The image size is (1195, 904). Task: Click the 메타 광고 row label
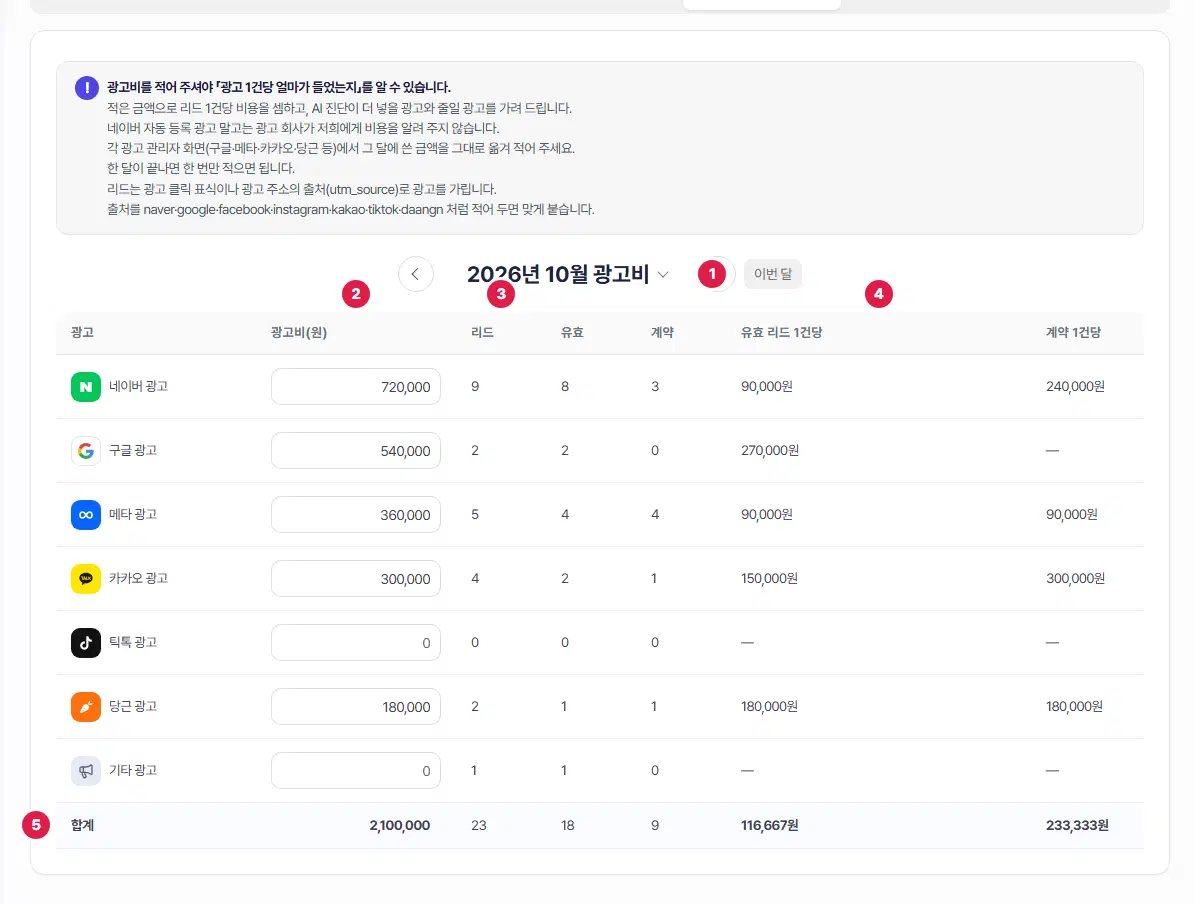[133, 515]
